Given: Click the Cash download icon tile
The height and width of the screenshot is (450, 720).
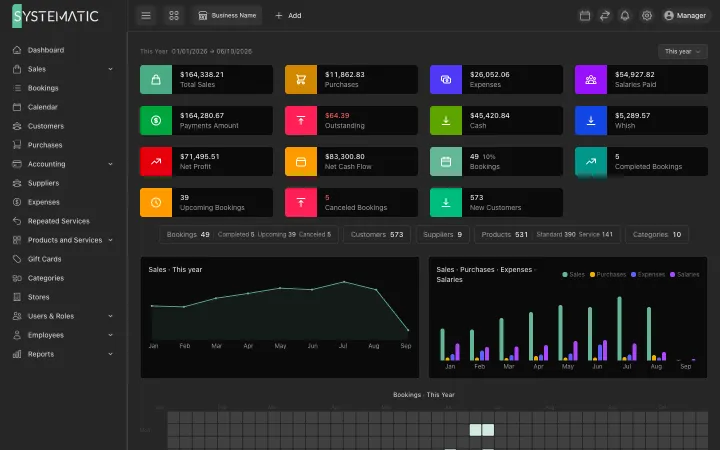Looking at the screenshot, I should (446, 120).
